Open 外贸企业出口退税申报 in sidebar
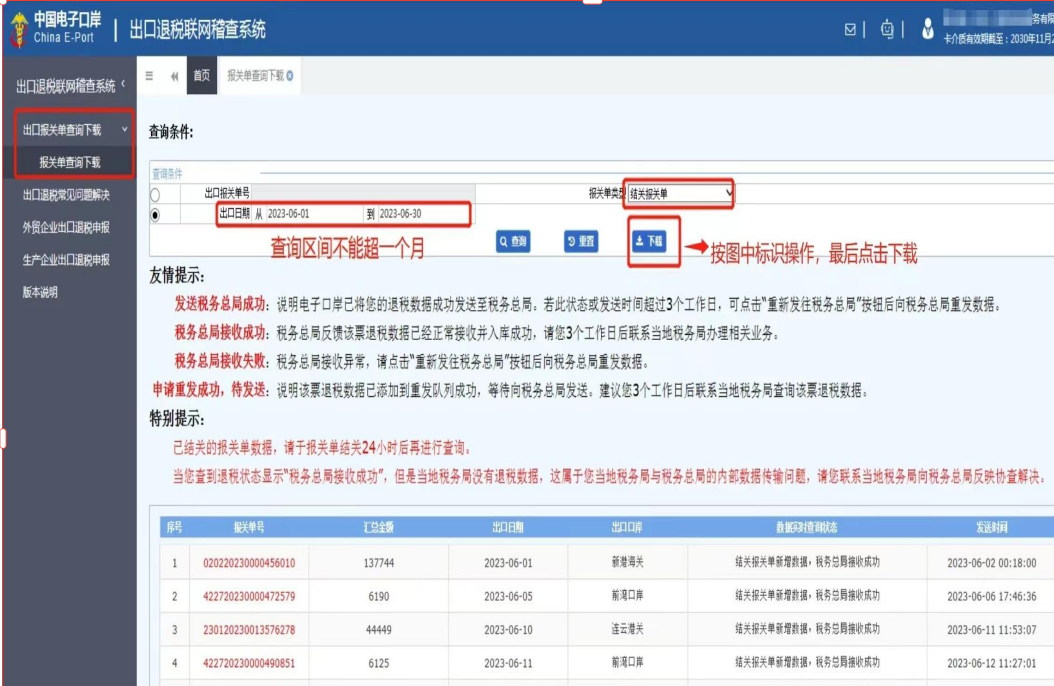This screenshot has height=686, width=1054. [66, 227]
